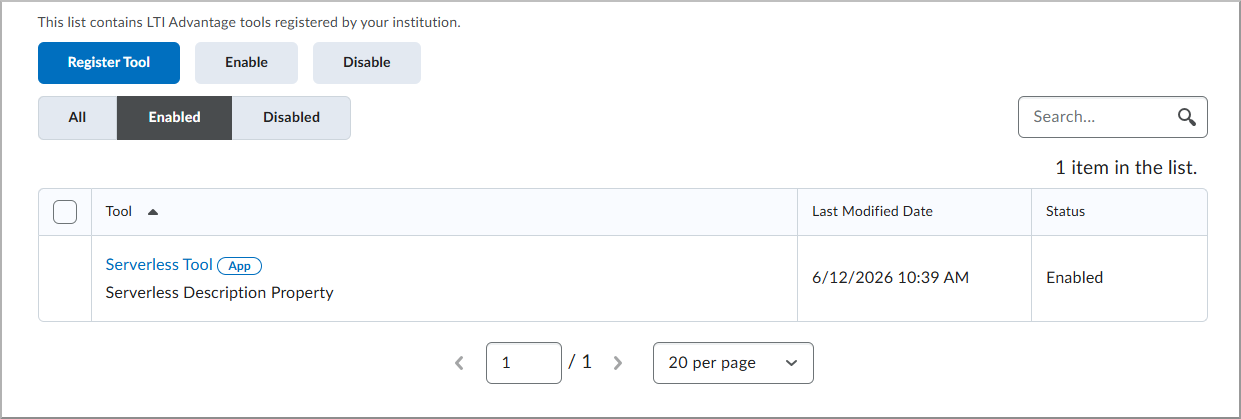Click the Tool column header label
1241x419 pixels.
coord(119,212)
